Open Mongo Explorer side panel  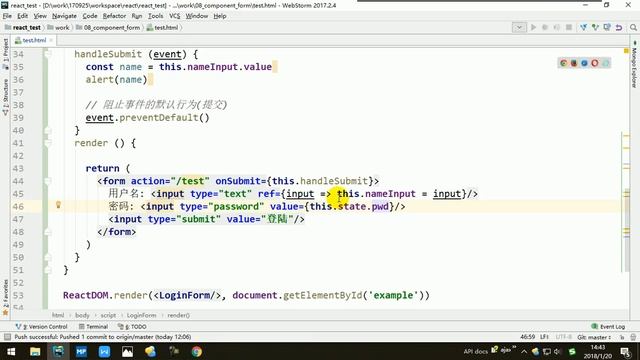(634, 65)
